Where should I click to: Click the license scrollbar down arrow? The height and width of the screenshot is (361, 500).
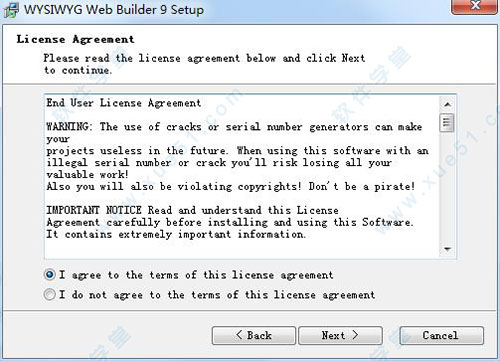click(447, 249)
